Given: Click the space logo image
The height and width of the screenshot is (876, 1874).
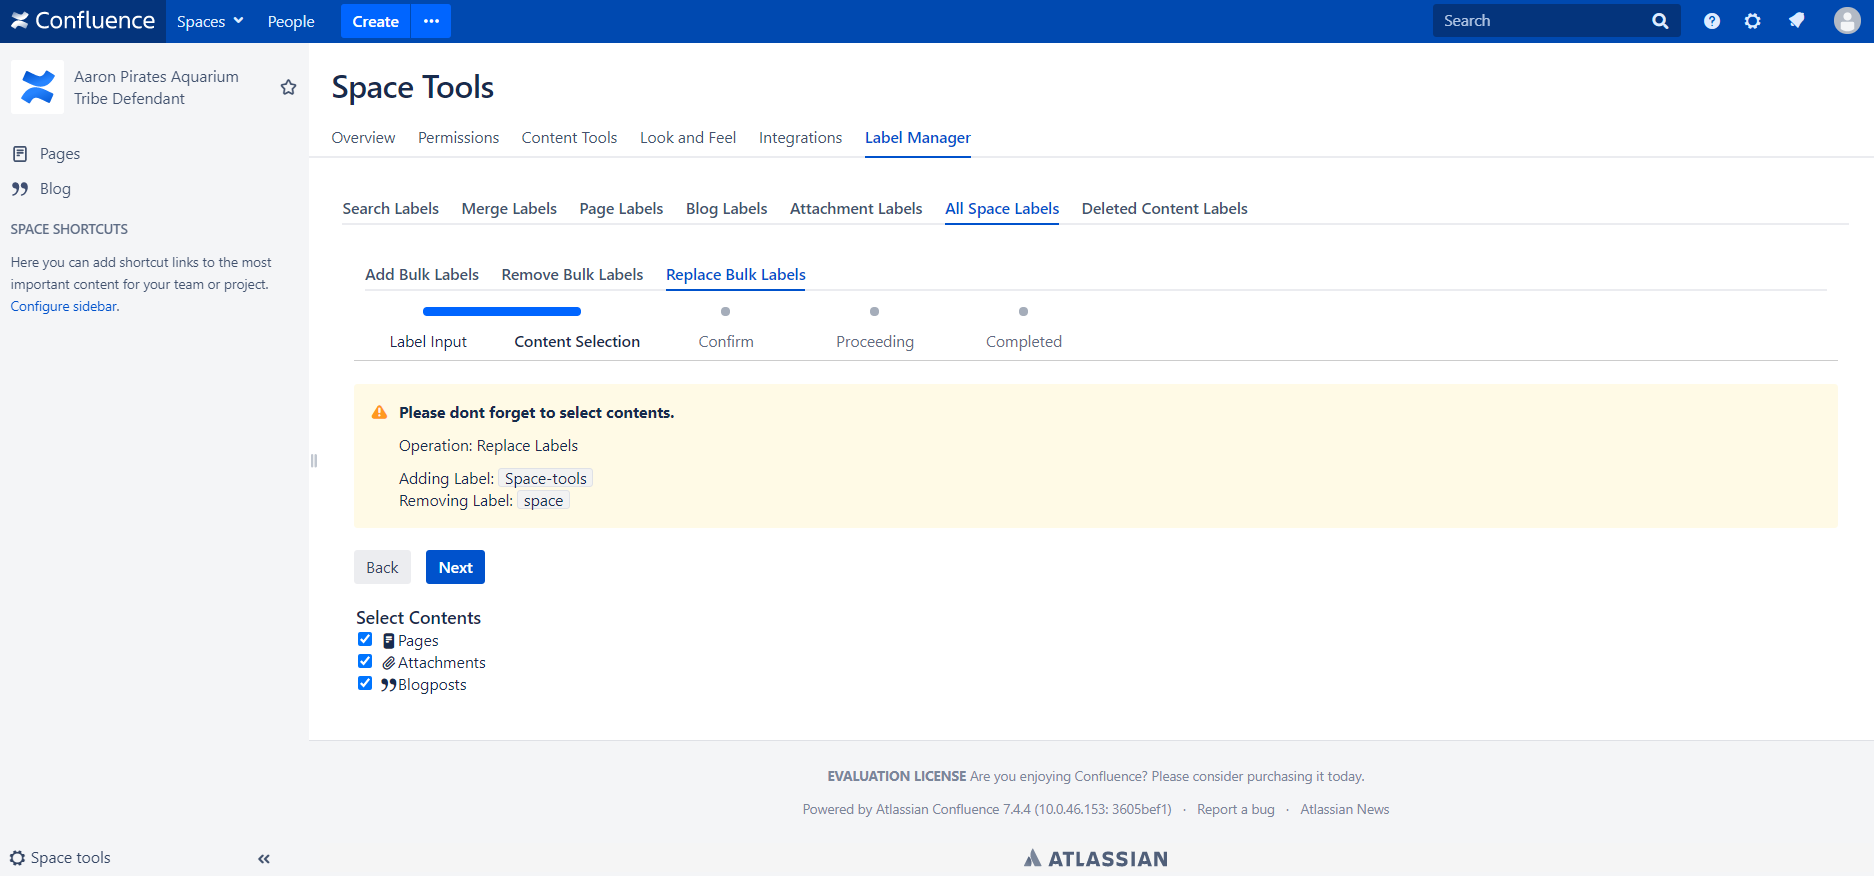Looking at the screenshot, I should tap(37, 87).
